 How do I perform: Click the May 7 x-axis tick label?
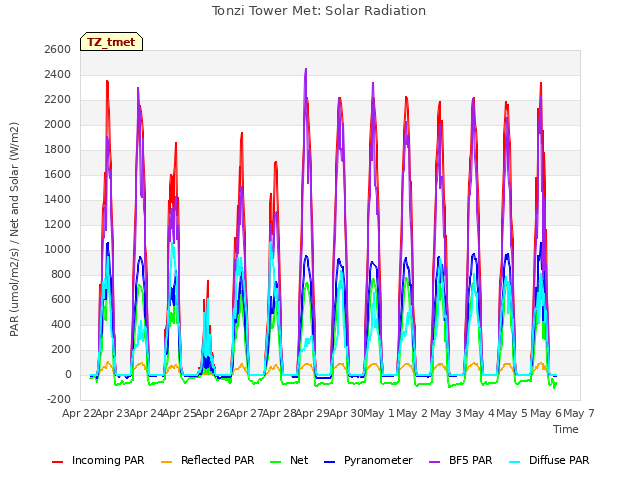[579, 413]
